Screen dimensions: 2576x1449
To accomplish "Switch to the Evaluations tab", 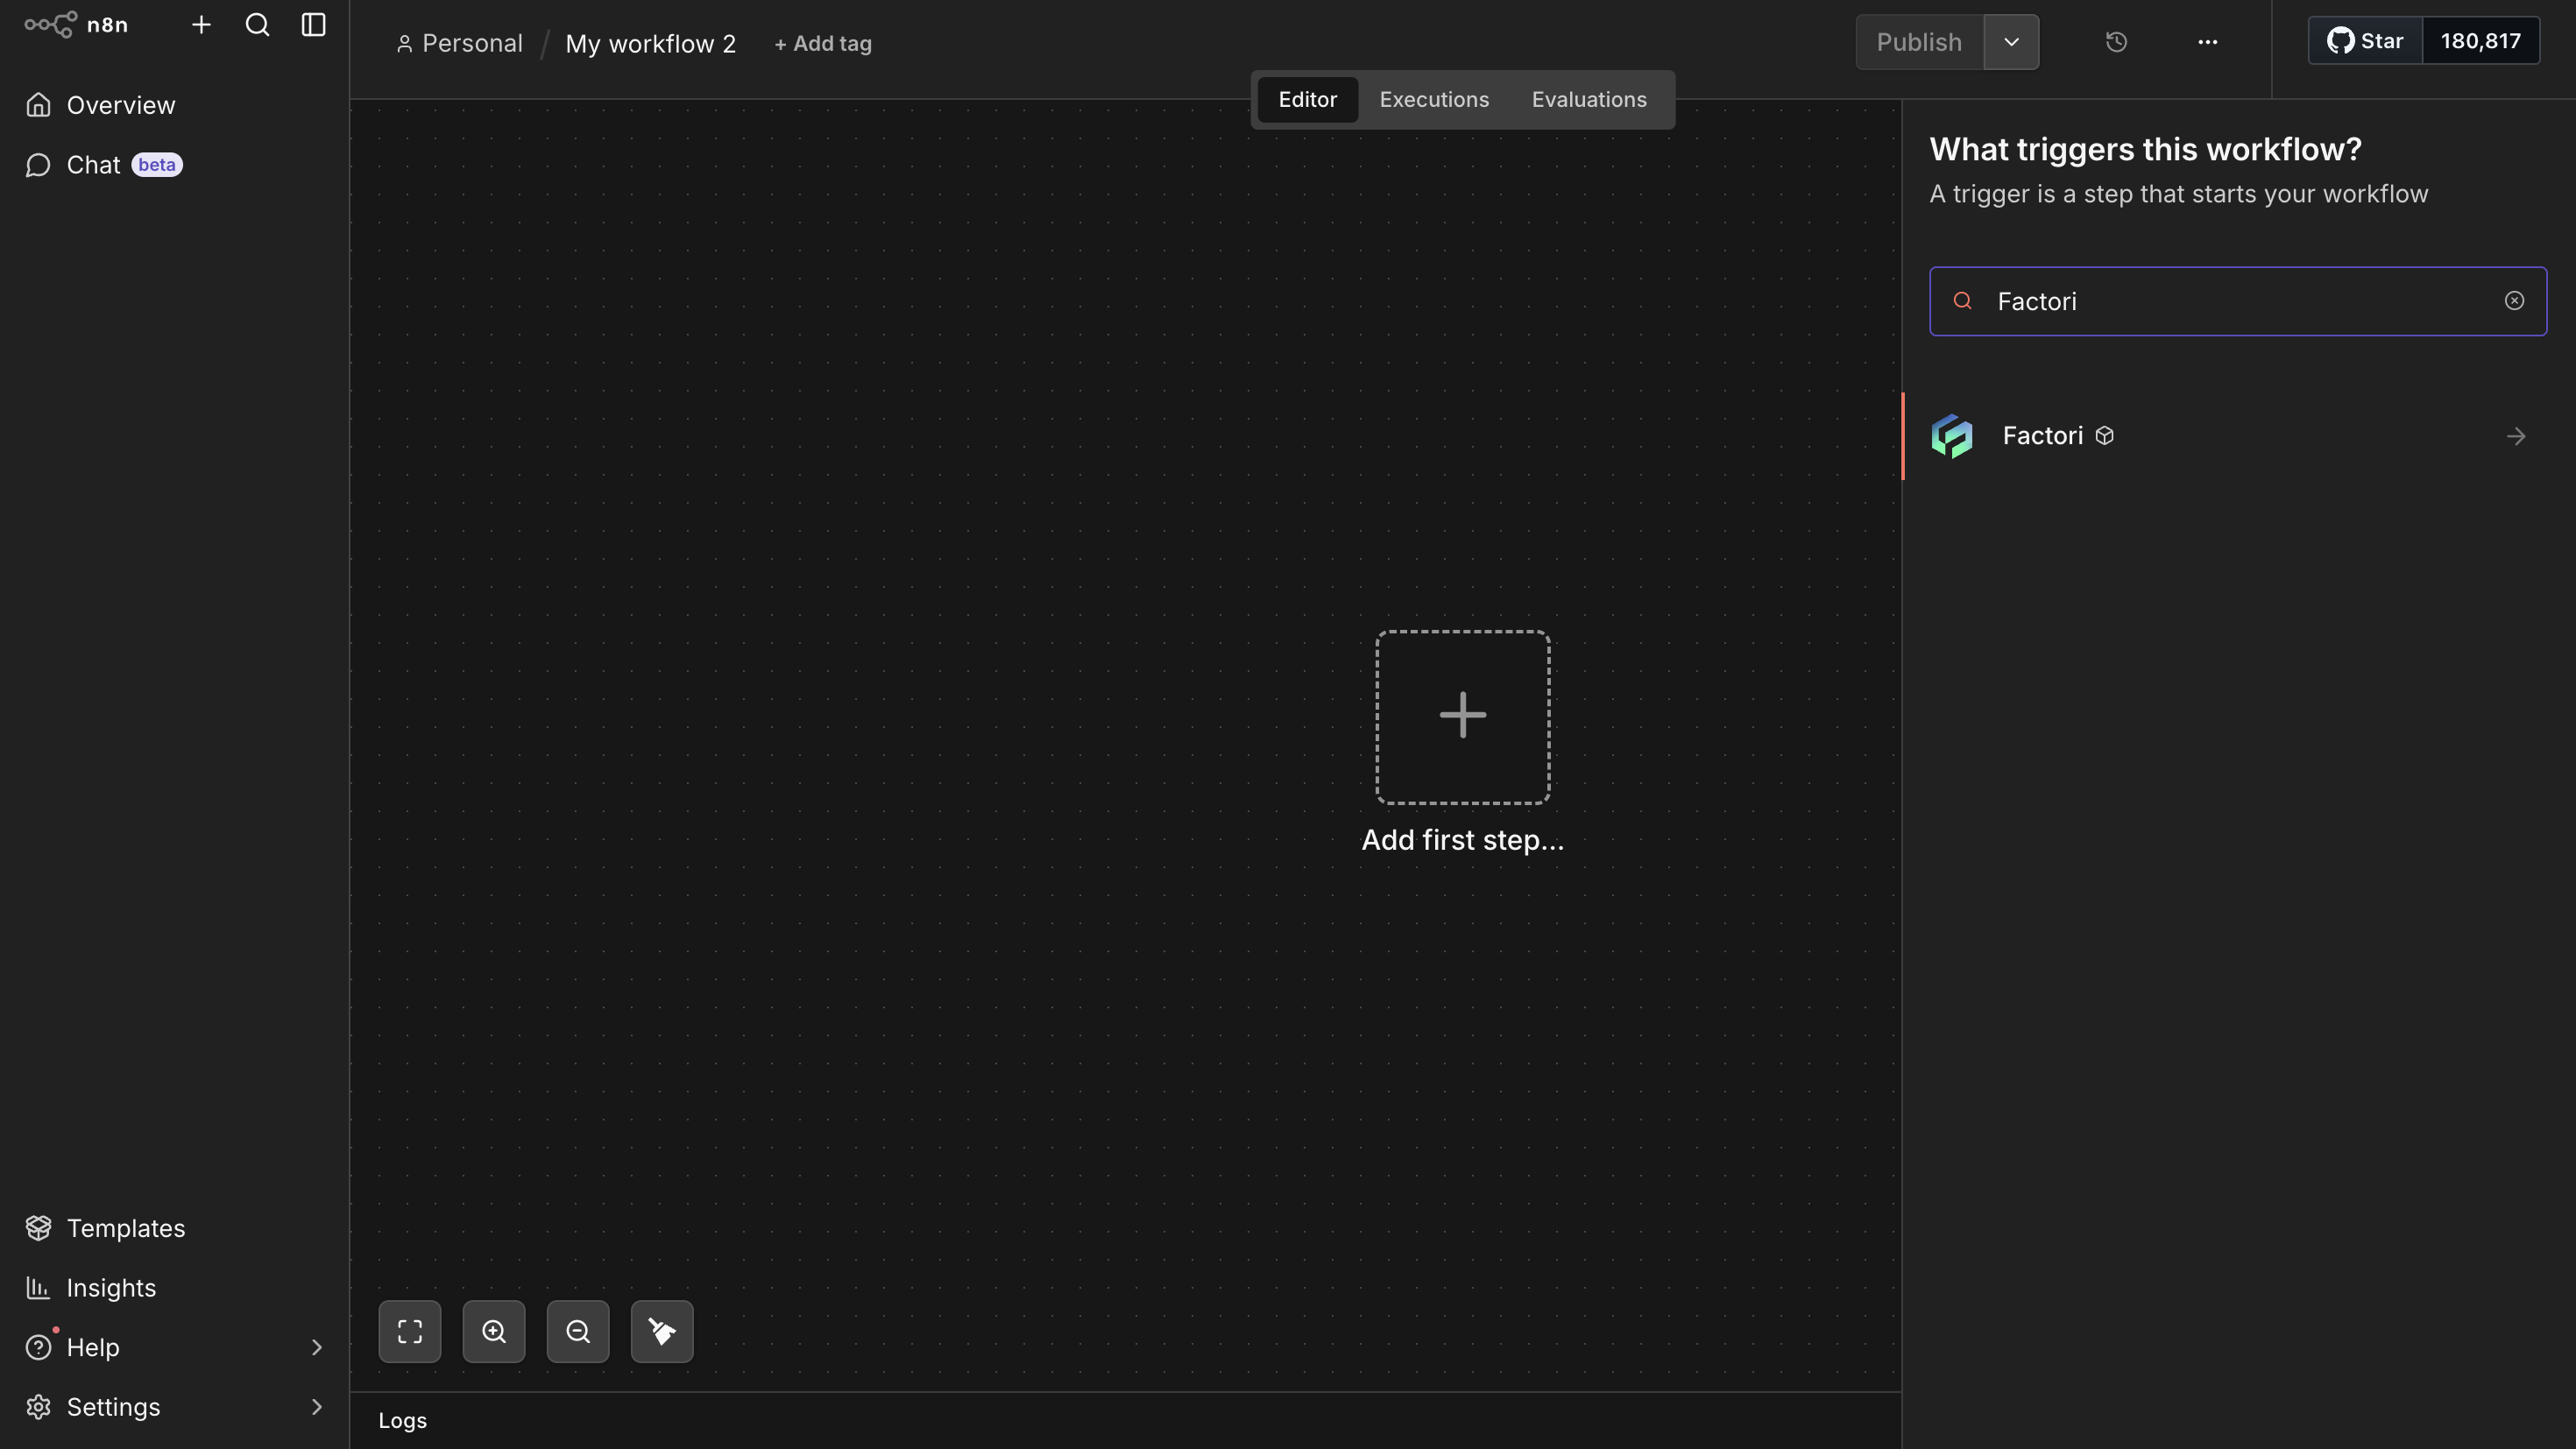I will click(x=1588, y=100).
